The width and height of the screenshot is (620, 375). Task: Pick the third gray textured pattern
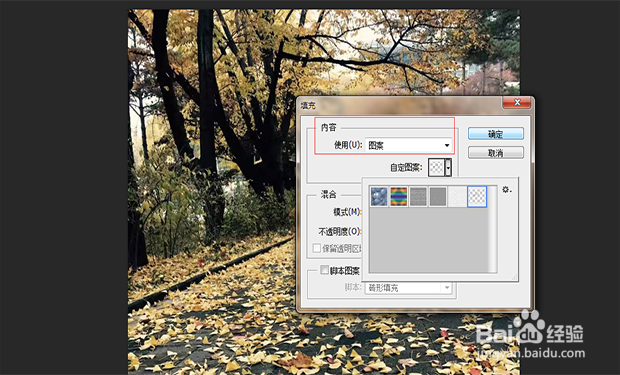tap(418, 197)
